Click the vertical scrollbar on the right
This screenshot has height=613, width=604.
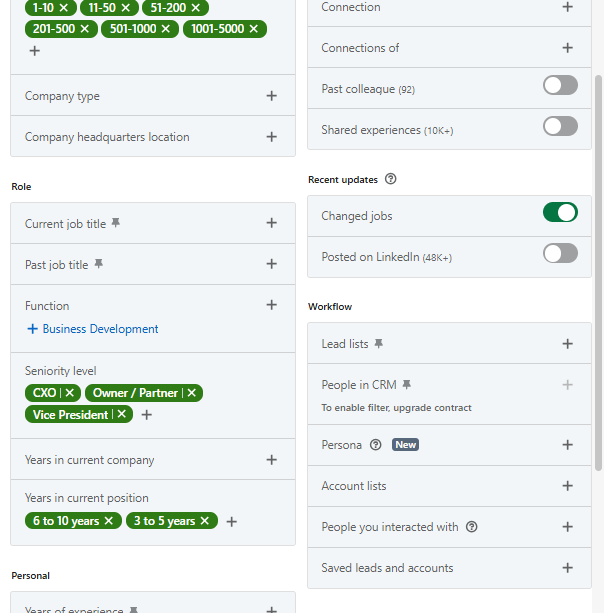click(598, 270)
